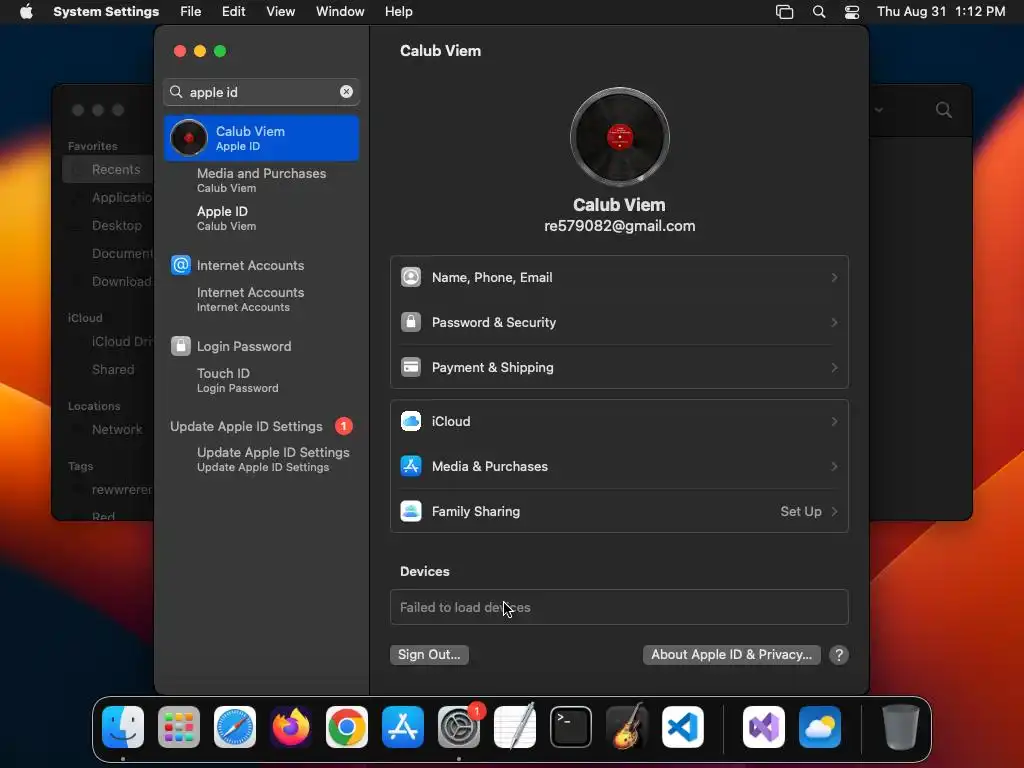Click email re579082@gmail.com text
This screenshot has height=768, width=1024.
(620, 226)
